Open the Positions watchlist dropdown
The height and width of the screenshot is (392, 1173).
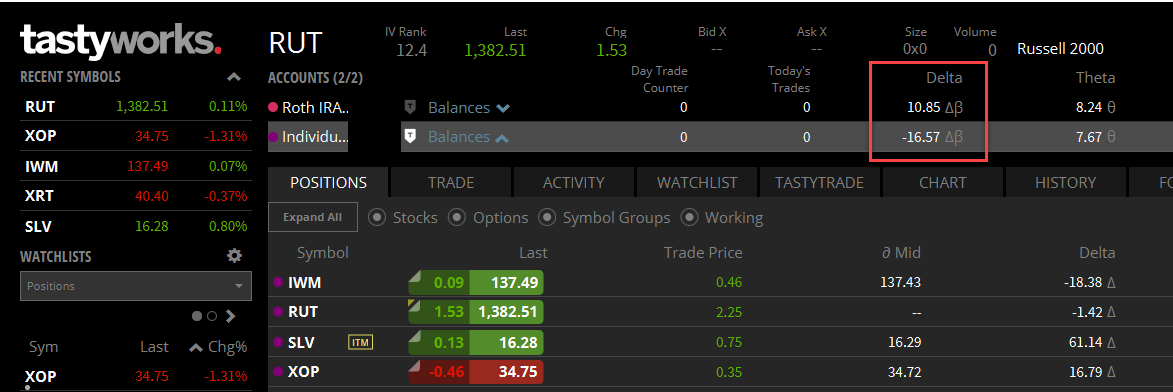[136, 286]
